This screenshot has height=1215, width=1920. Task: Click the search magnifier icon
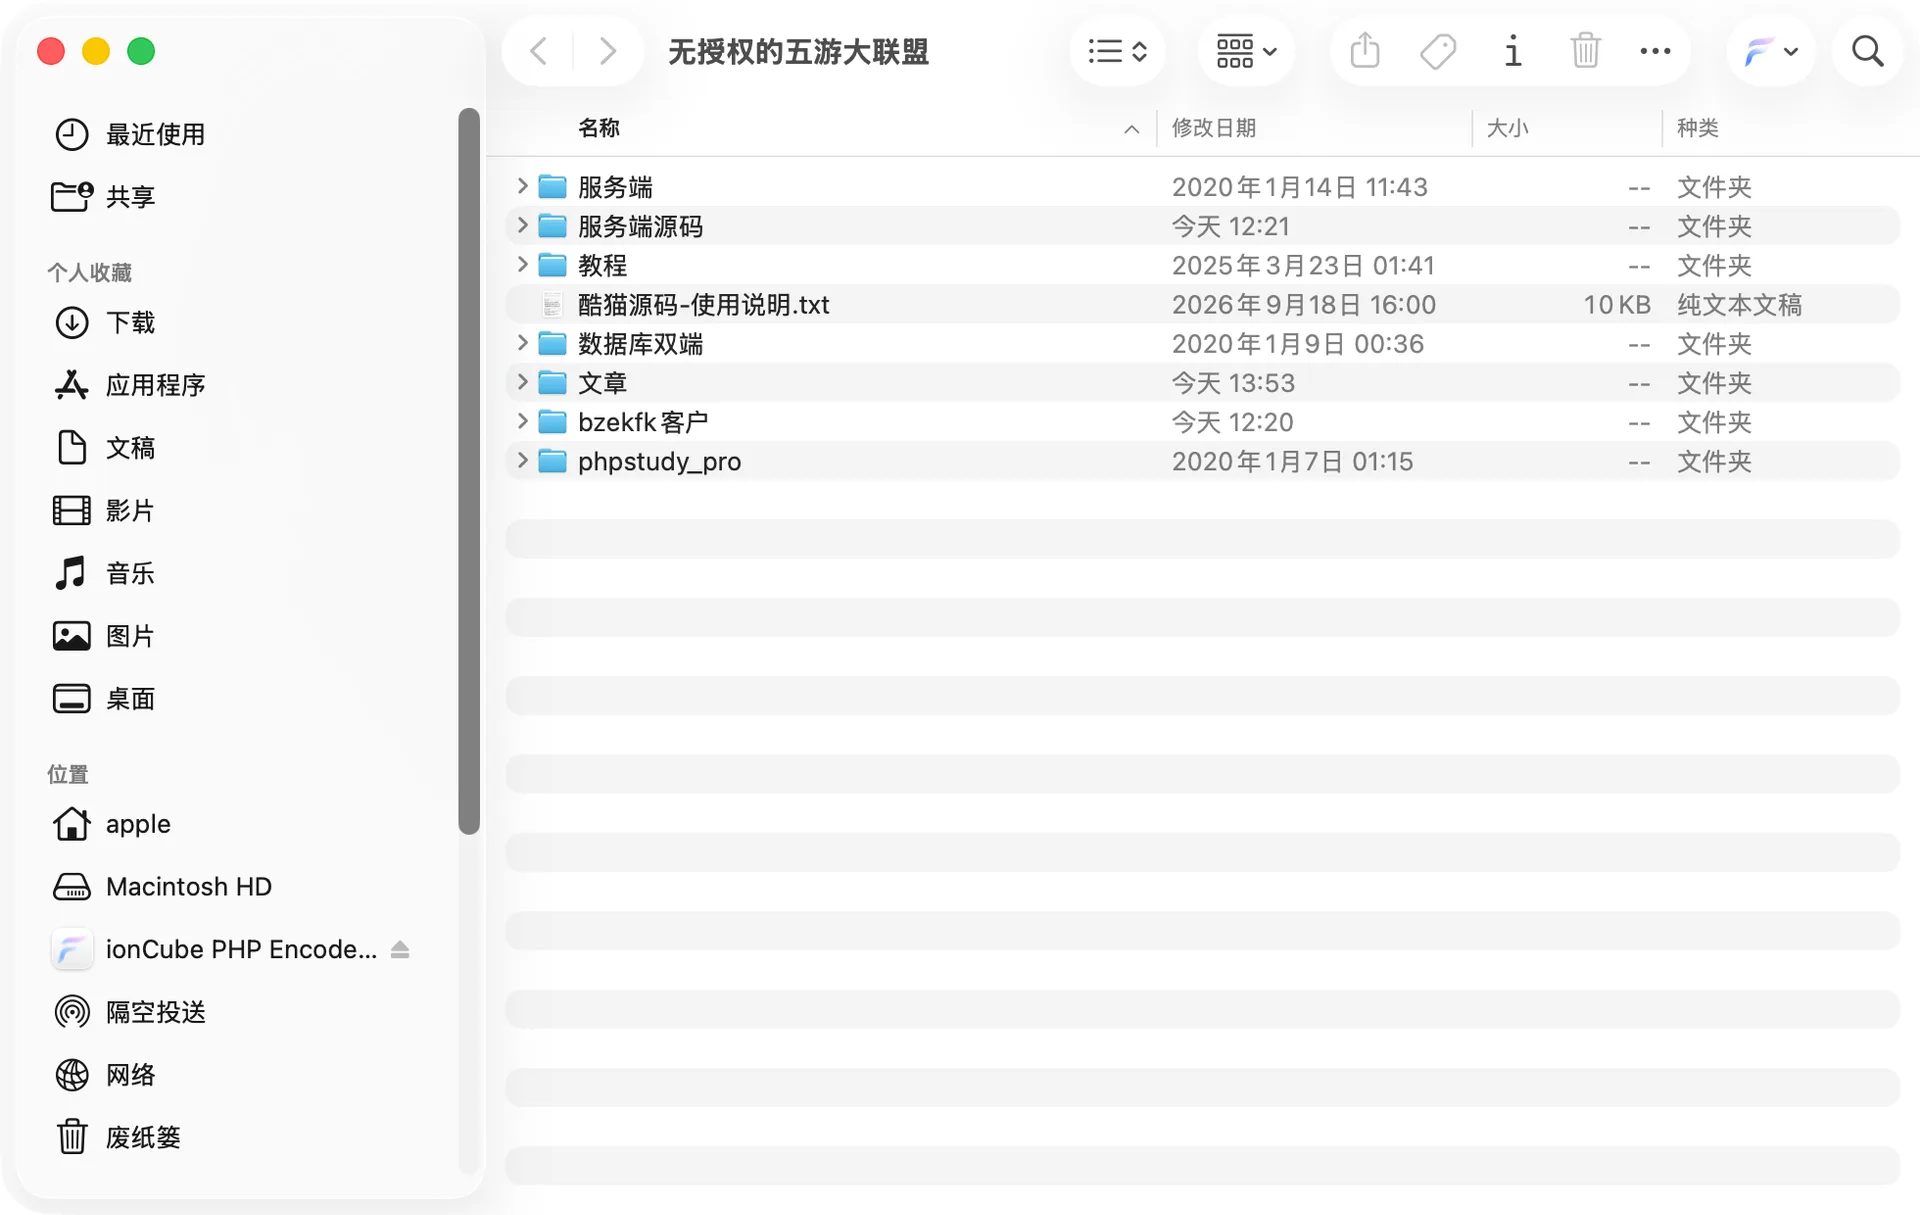click(x=1867, y=51)
